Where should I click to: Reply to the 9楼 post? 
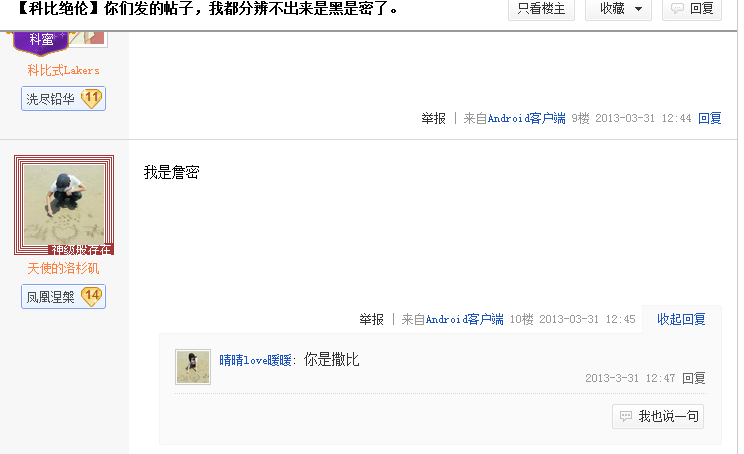(x=709, y=118)
